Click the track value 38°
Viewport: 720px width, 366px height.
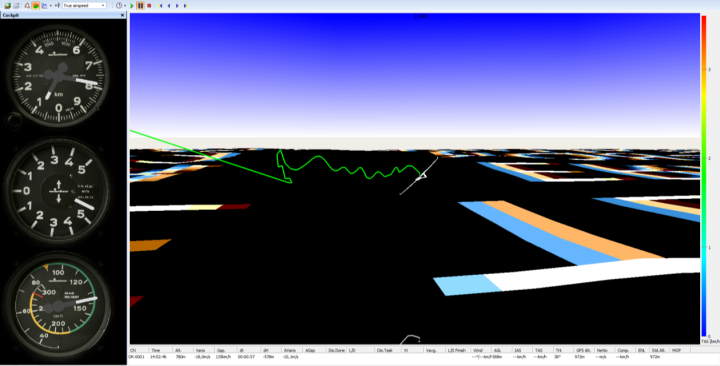click(558, 357)
